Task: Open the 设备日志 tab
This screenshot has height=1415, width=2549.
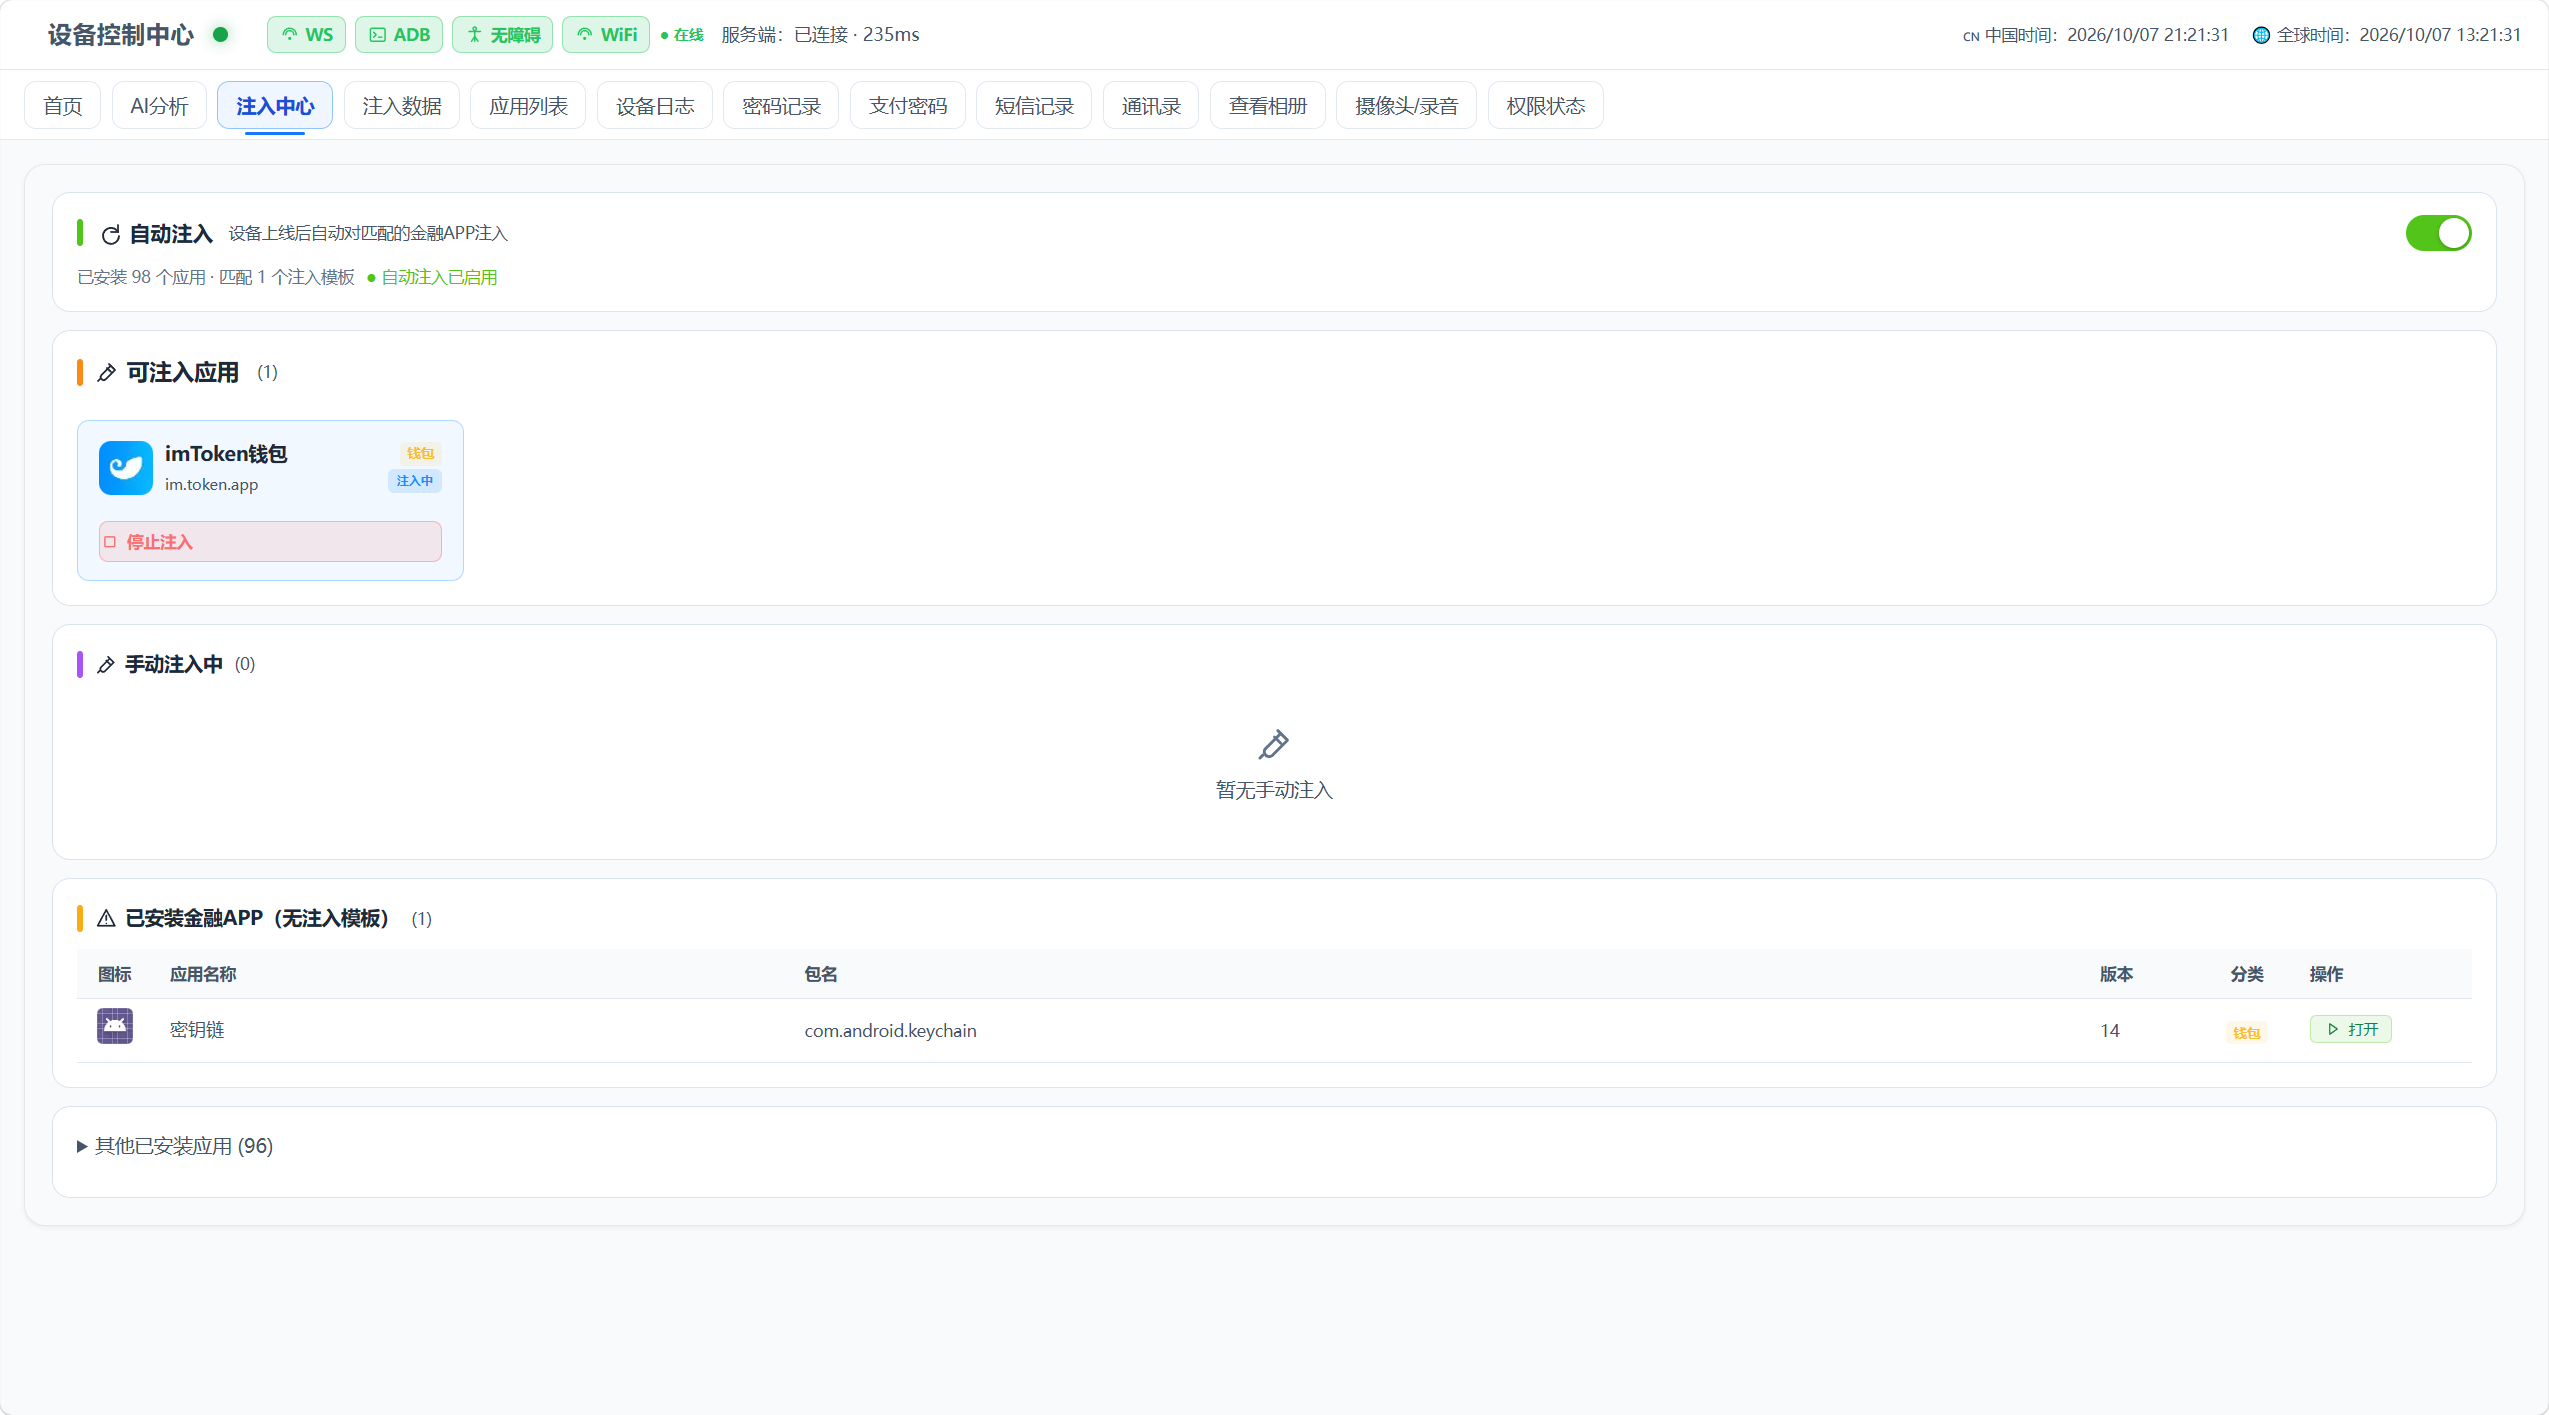Action: click(x=655, y=106)
